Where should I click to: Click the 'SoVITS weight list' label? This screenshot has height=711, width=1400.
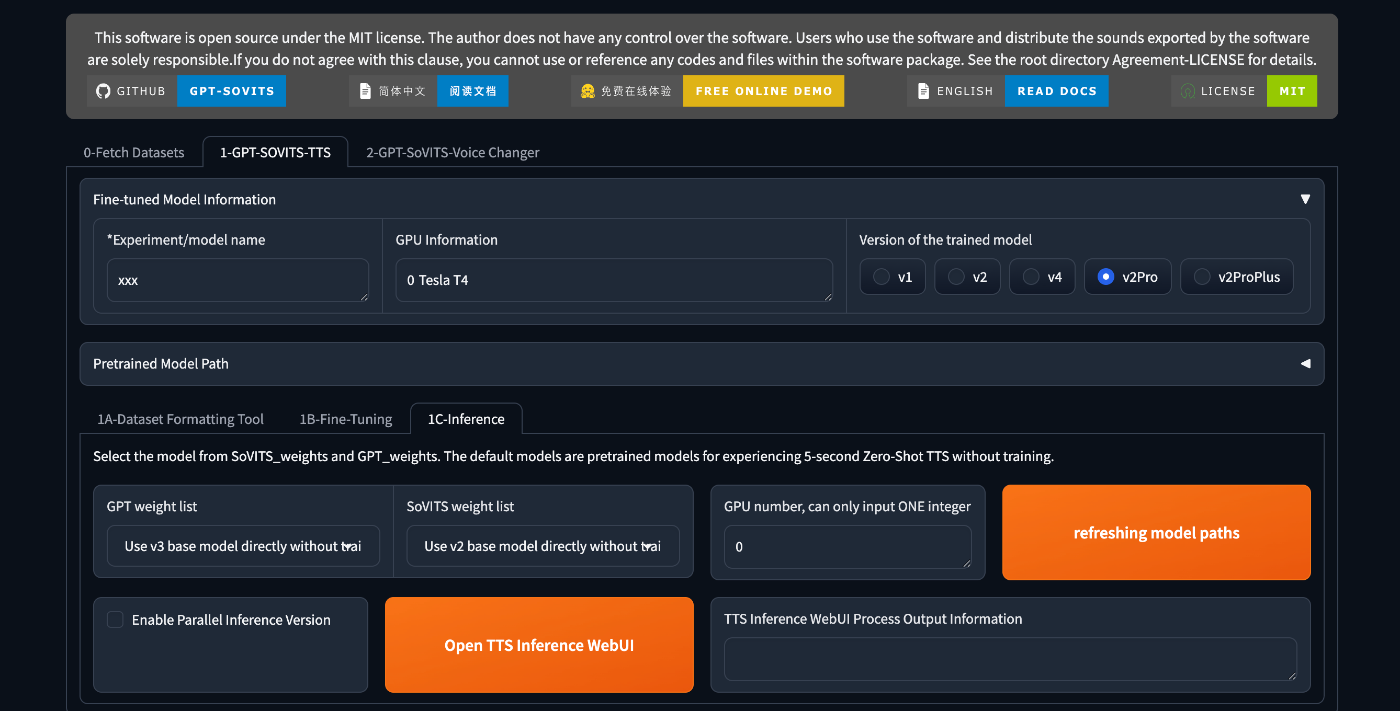coord(460,507)
